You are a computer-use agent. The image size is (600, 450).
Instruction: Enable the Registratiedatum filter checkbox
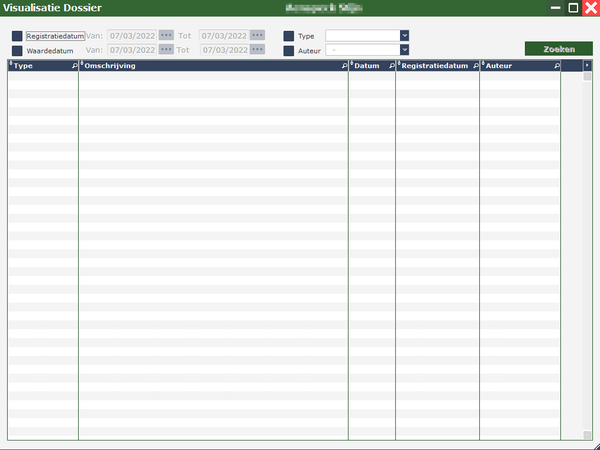pos(17,36)
